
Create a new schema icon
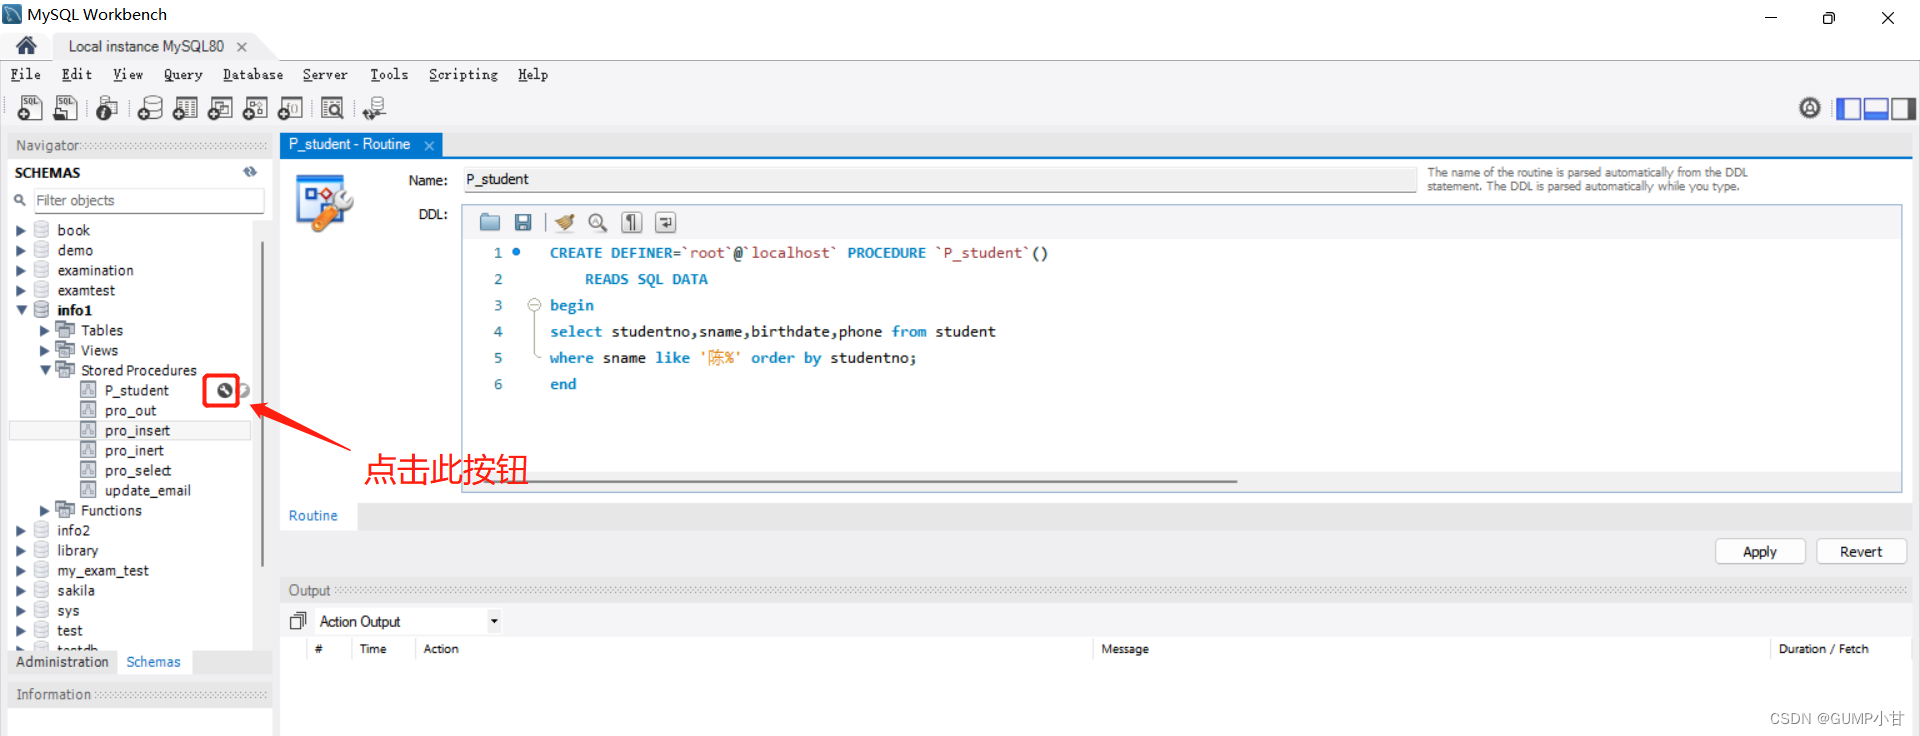[150, 108]
